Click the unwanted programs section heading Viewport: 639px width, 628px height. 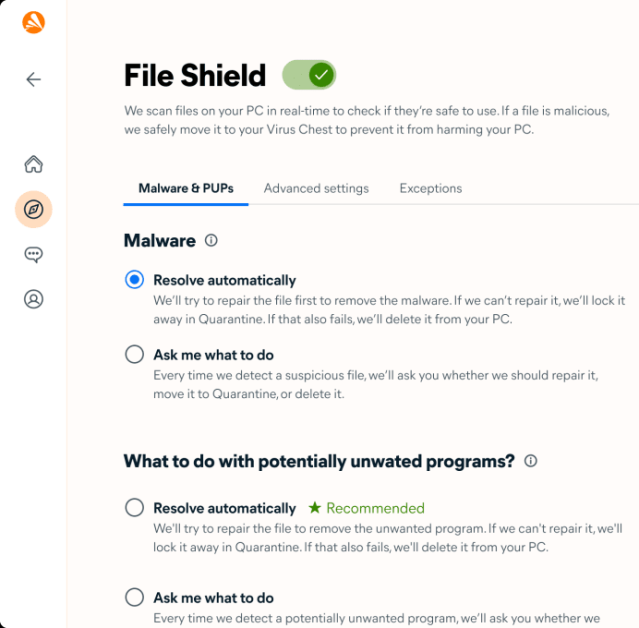point(318,461)
